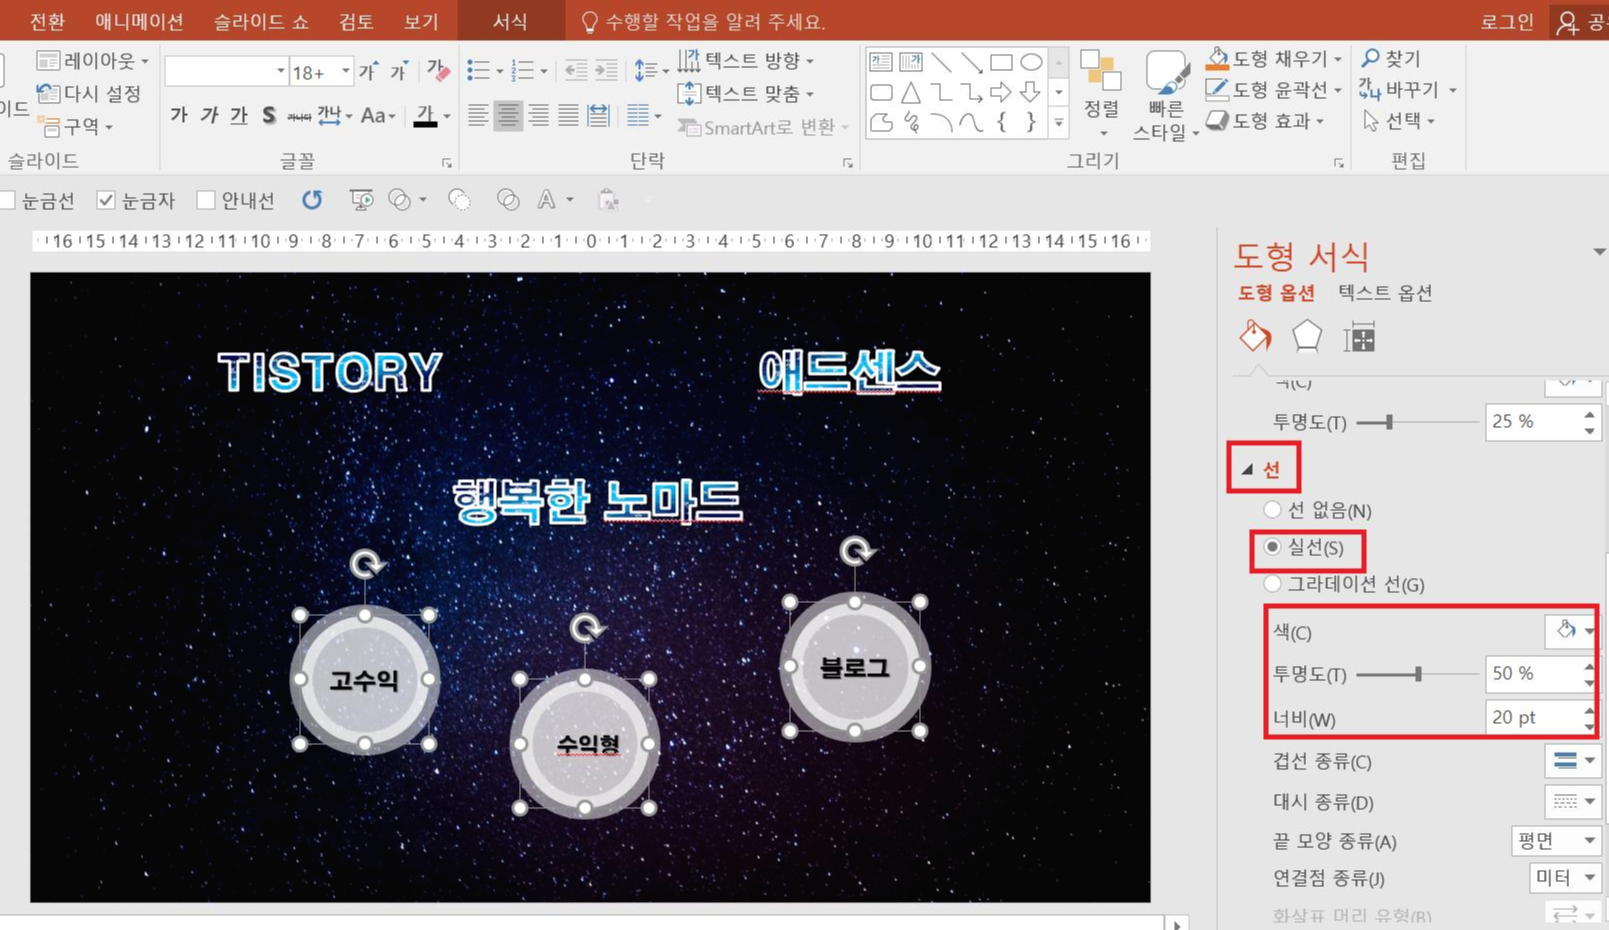
Task: Select the rectangle shape in gallery
Action: pyautogui.click(x=1001, y=62)
